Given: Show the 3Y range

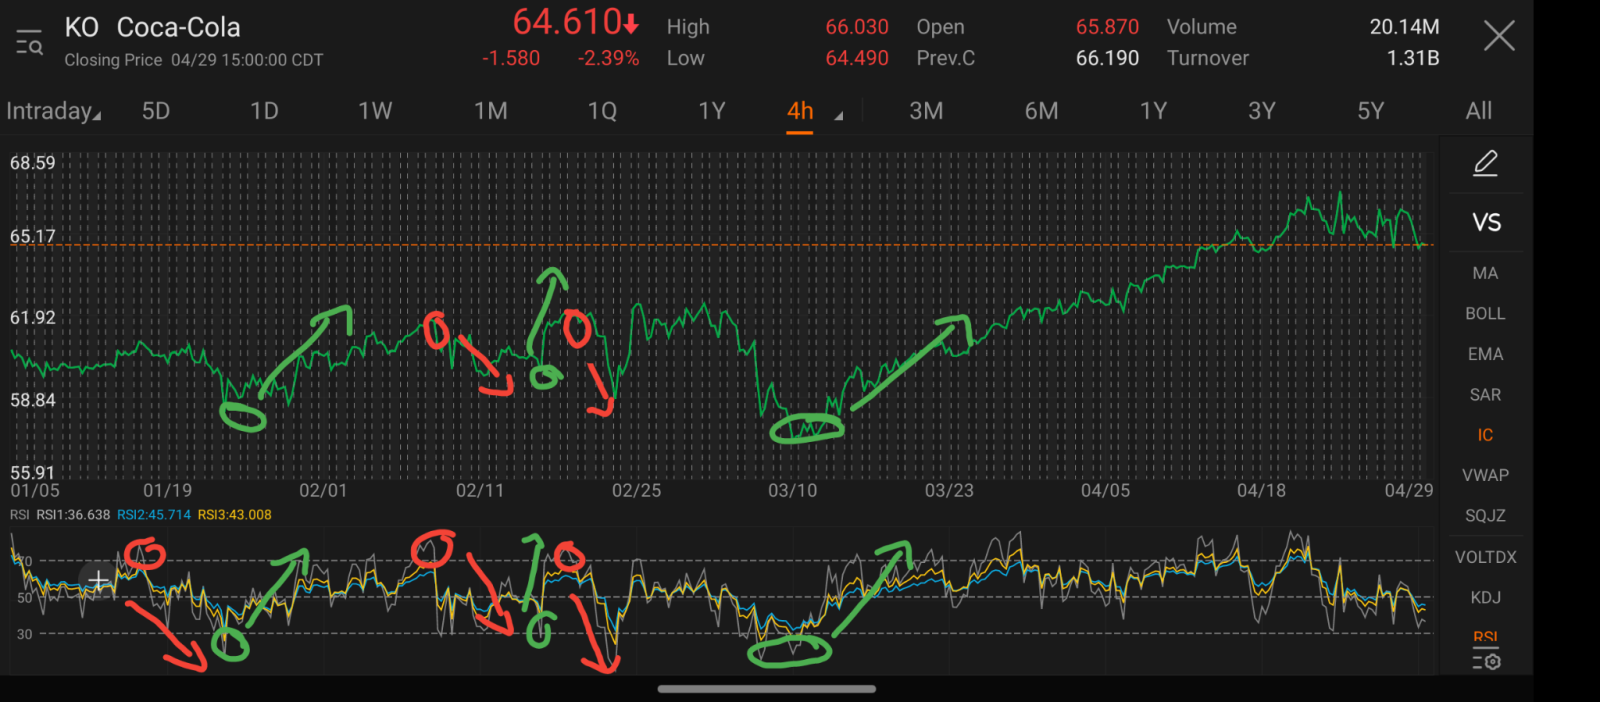Looking at the screenshot, I should click(x=1262, y=111).
